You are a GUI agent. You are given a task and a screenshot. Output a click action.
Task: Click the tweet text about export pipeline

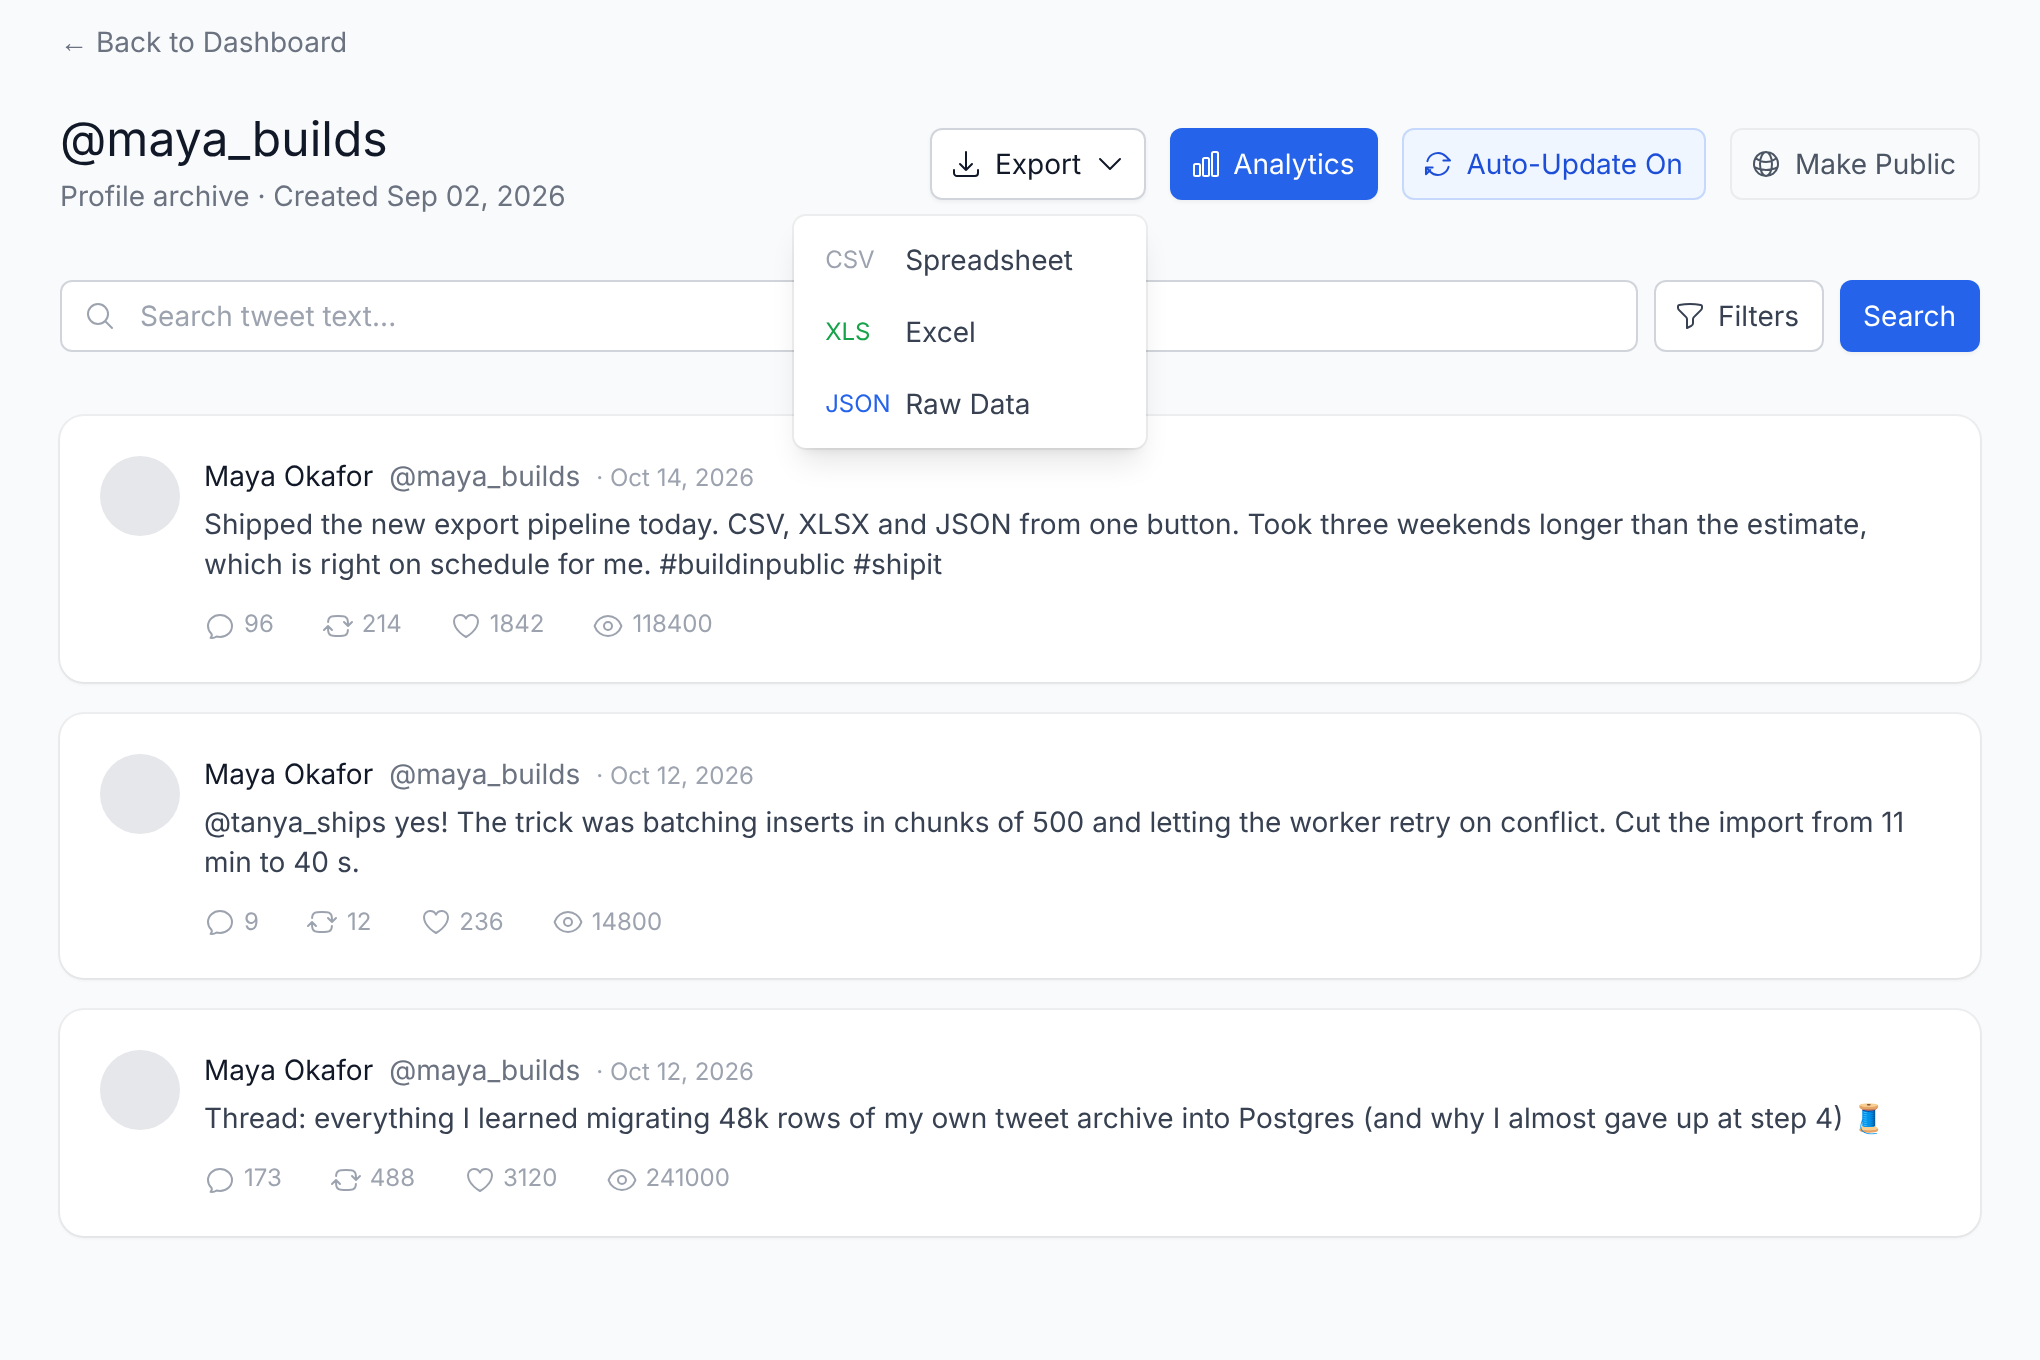(1036, 544)
